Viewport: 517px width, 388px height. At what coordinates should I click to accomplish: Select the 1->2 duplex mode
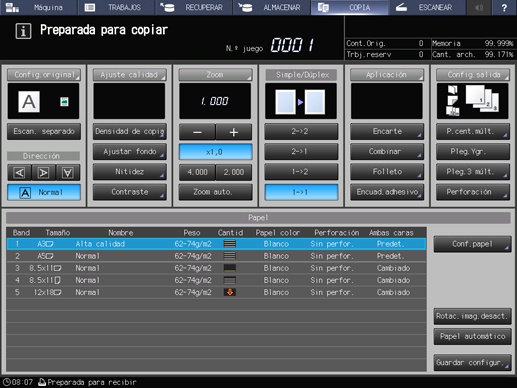pyautogui.click(x=301, y=172)
